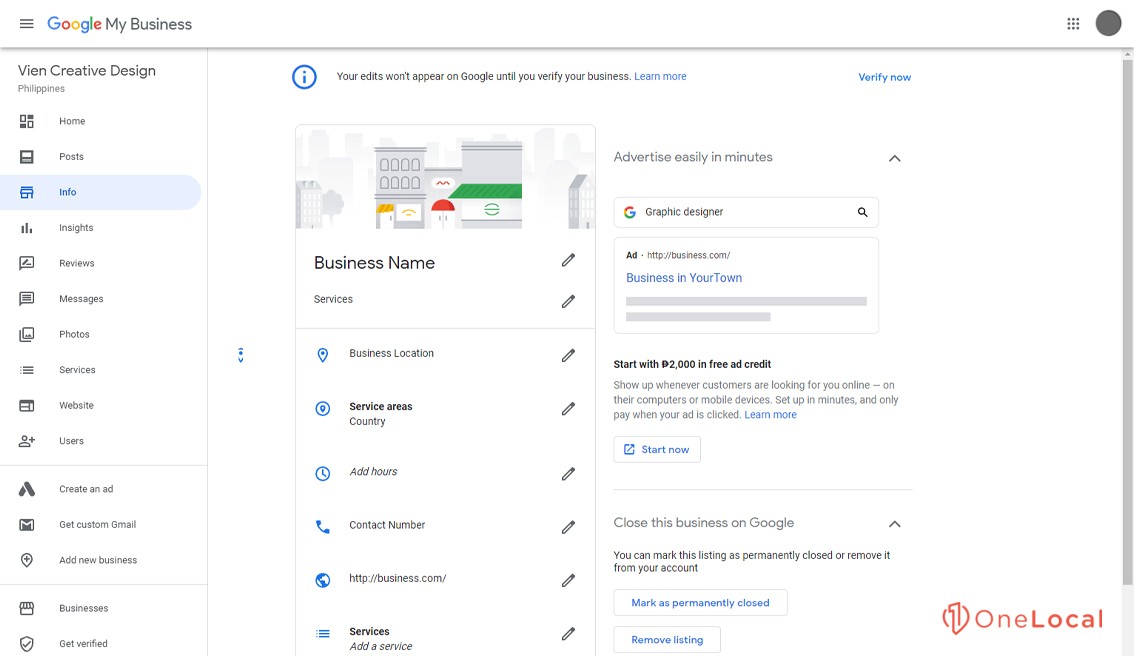1134x656 pixels.
Task: Collapse Close this business on Google section
Action: (x=895, y=524)
